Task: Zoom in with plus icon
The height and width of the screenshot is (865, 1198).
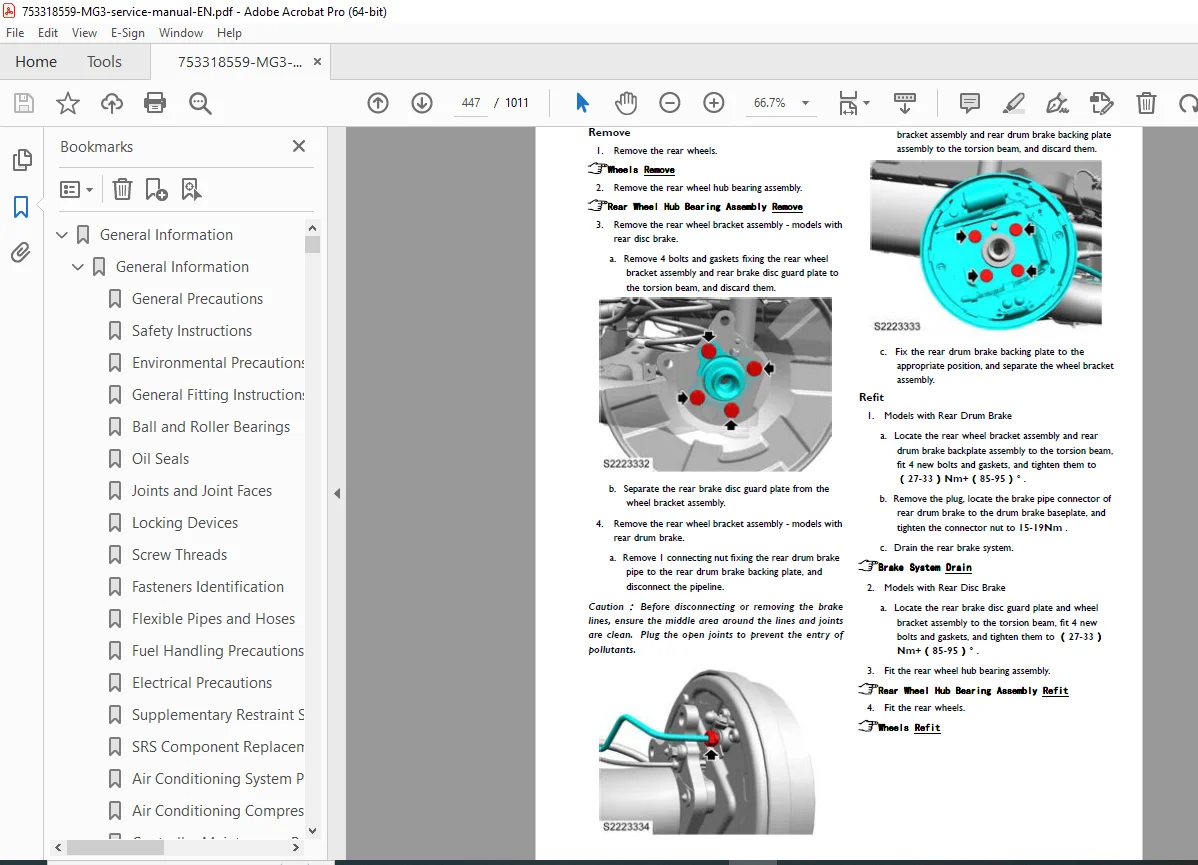Action: click(x=714, y=103)
